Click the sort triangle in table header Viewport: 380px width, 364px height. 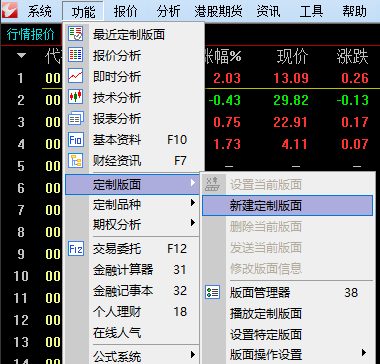pos(22,56)
